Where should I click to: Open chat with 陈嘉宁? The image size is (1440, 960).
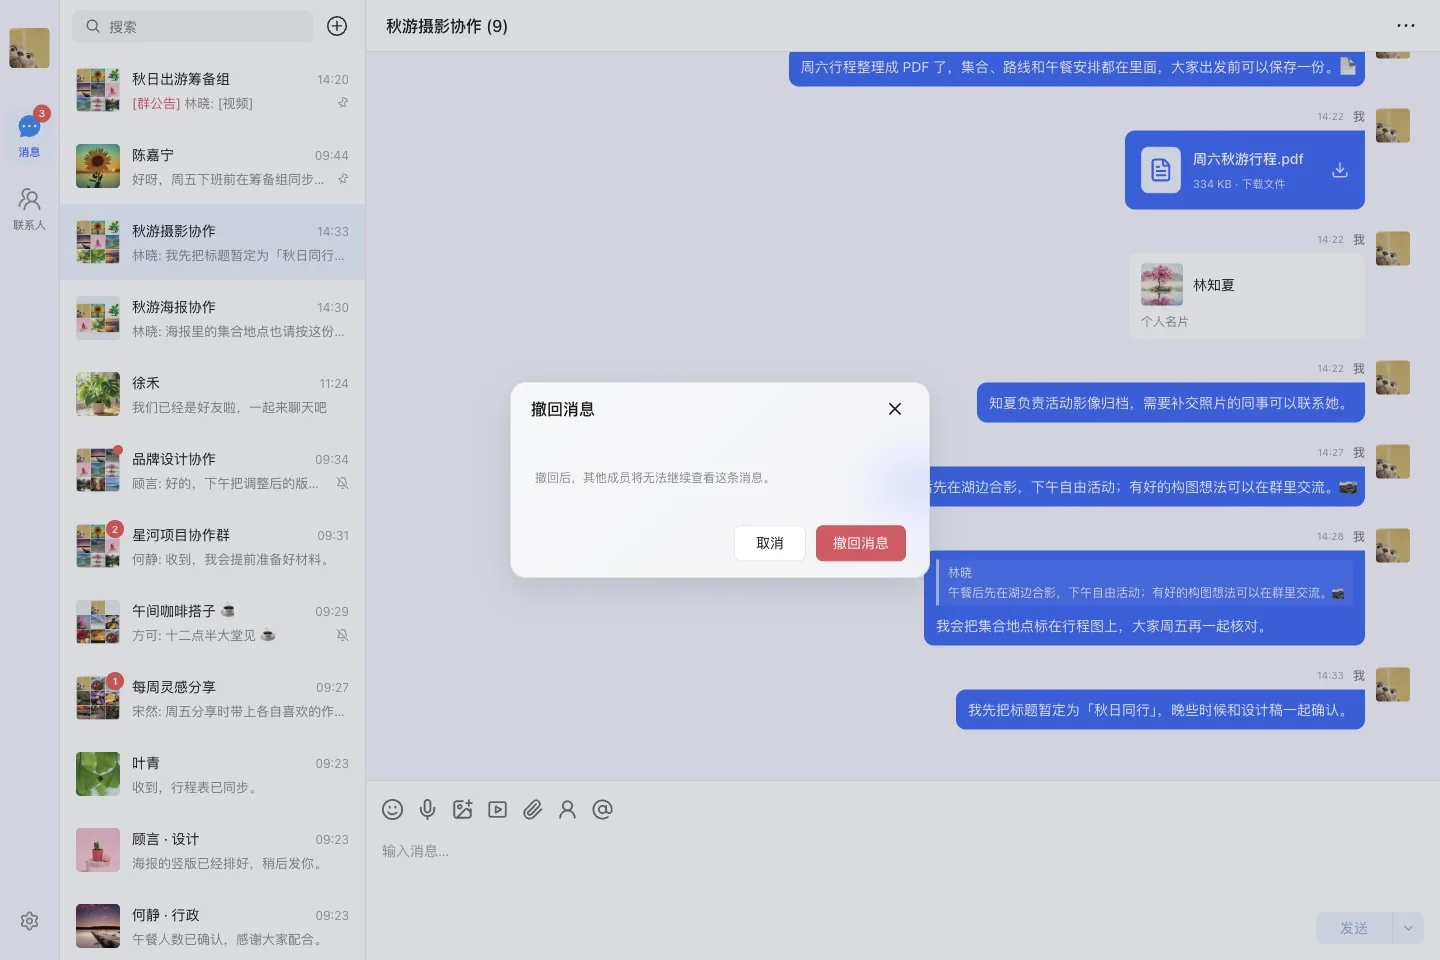pyautogui.click(x=212, y=166)
